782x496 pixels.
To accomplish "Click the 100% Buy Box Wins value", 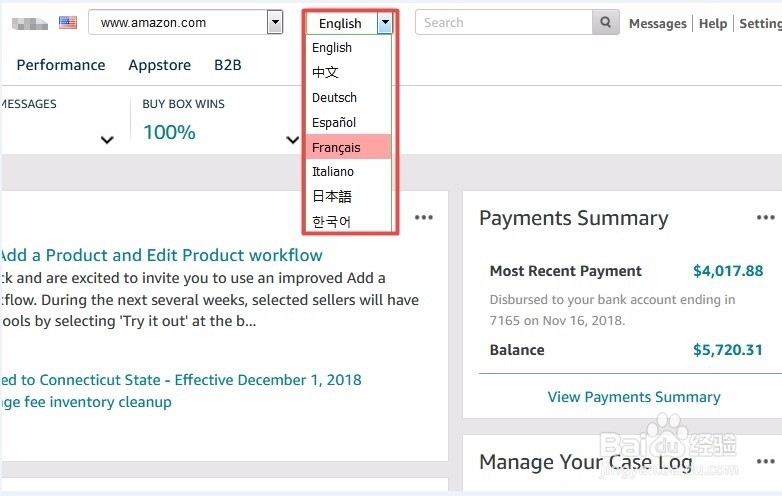I will (169, 132).
